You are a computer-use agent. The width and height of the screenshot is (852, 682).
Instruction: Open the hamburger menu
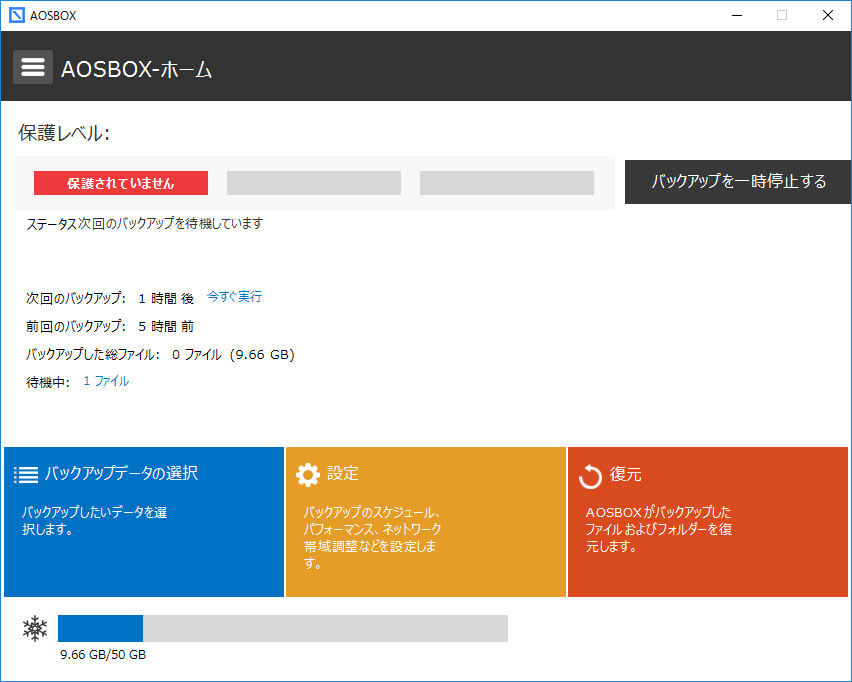pyautogui.click(x=33, y=67)
